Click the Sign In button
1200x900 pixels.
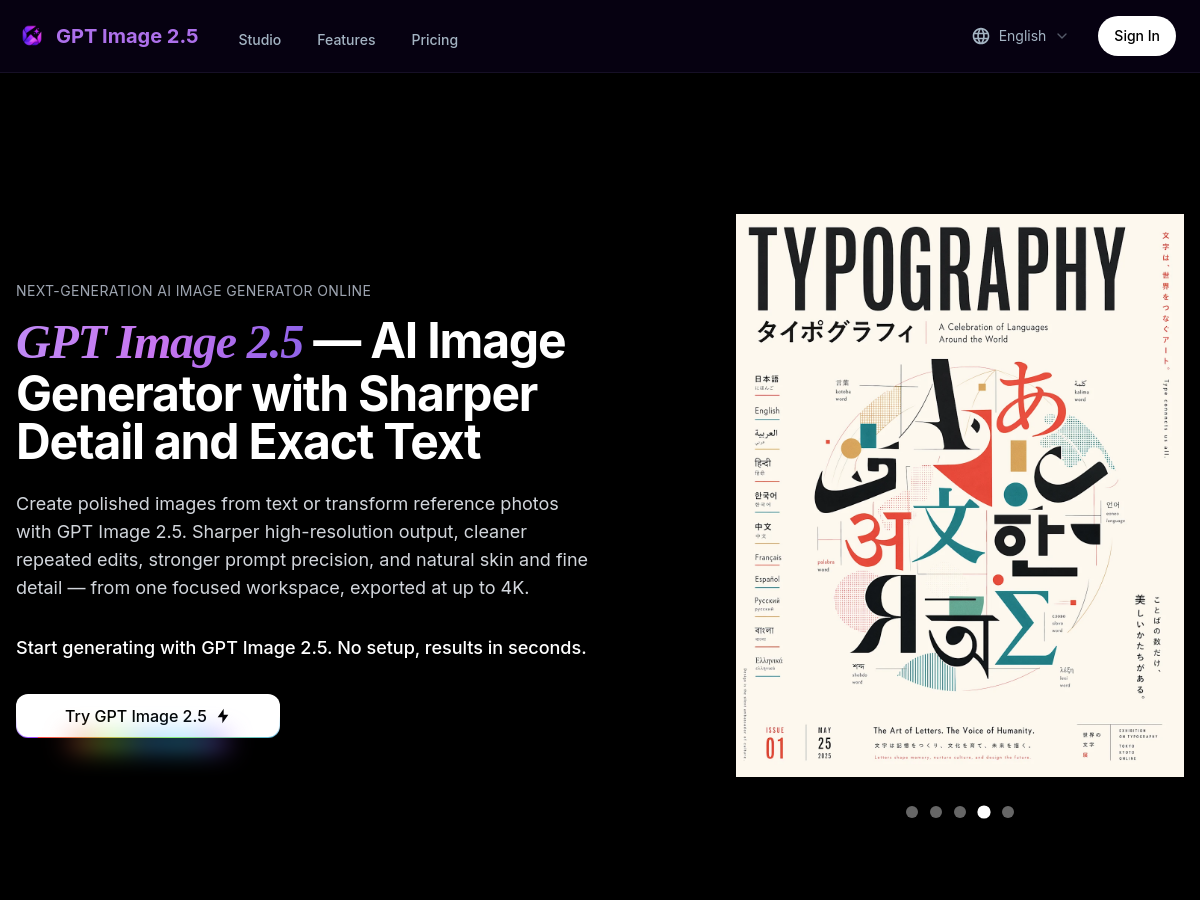pyautogui.click(x=1137, y=36)
